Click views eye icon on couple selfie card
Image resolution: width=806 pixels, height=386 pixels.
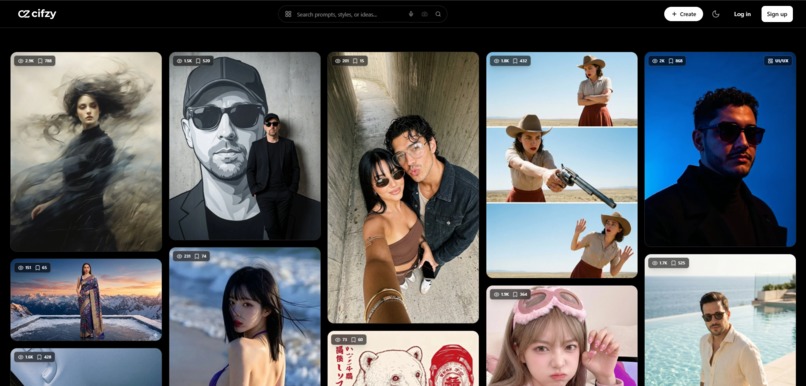point(338,61)
